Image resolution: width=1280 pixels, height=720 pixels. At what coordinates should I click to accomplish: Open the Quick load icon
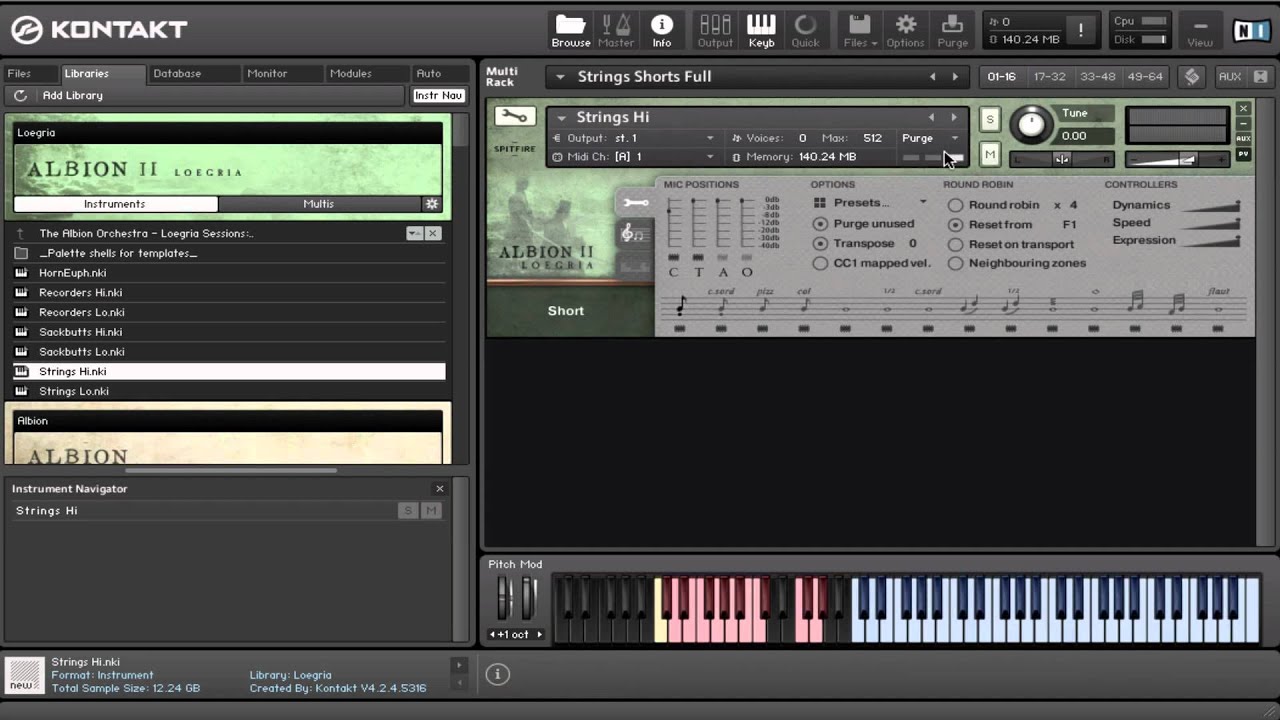tap(805, 30)
